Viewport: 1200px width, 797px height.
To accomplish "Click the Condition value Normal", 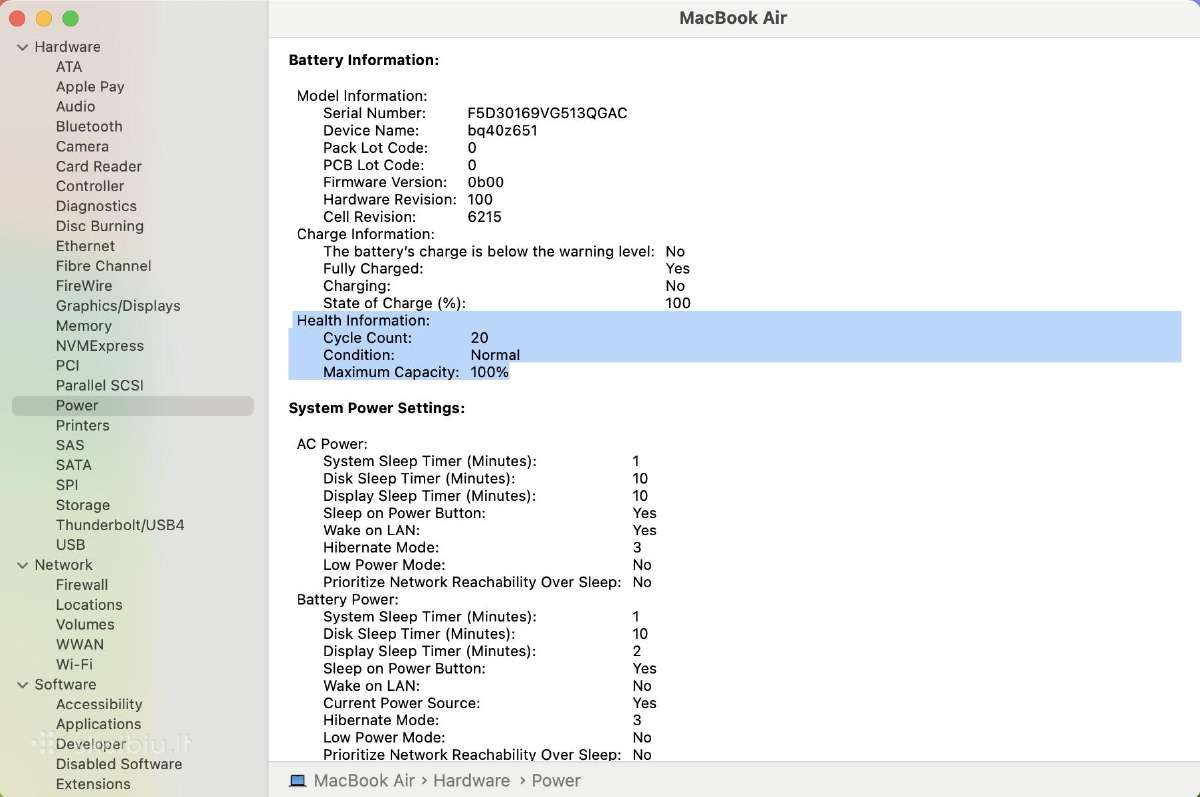I will coord(495,356).
